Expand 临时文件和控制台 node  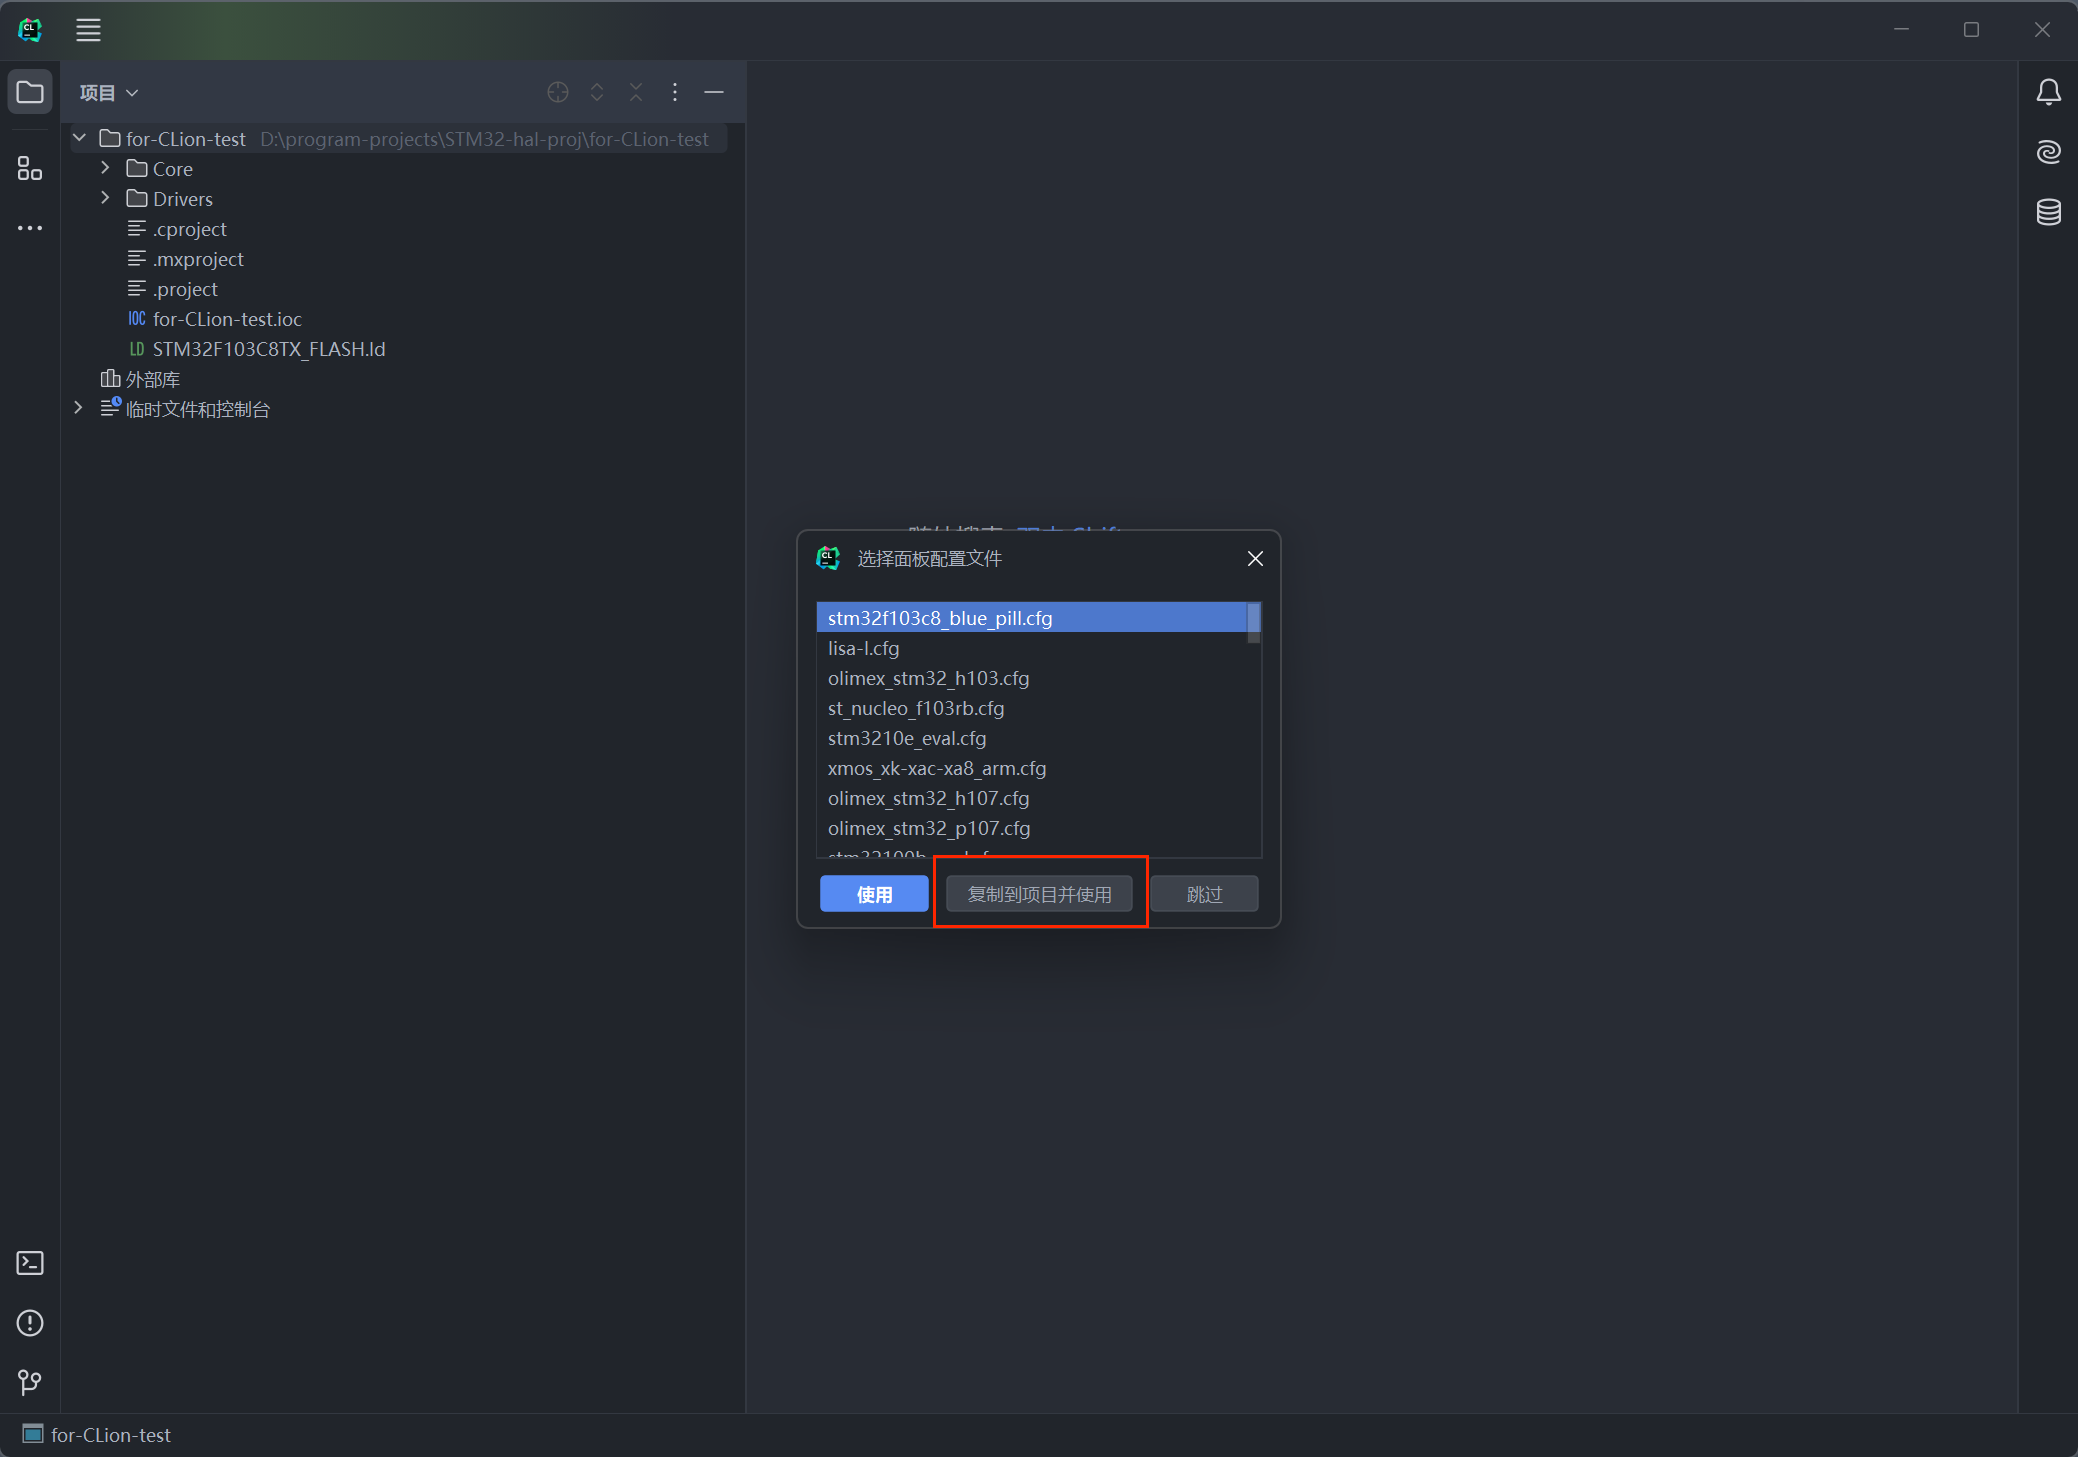[x=79, y=408]
